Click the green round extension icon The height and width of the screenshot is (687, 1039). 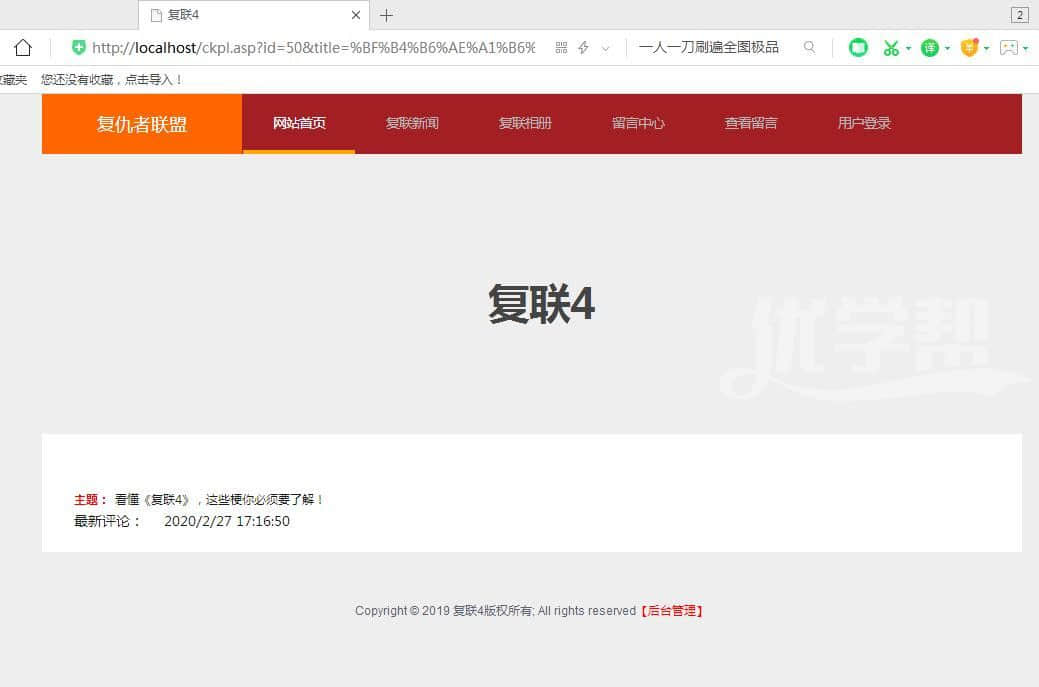coord(858,47)
